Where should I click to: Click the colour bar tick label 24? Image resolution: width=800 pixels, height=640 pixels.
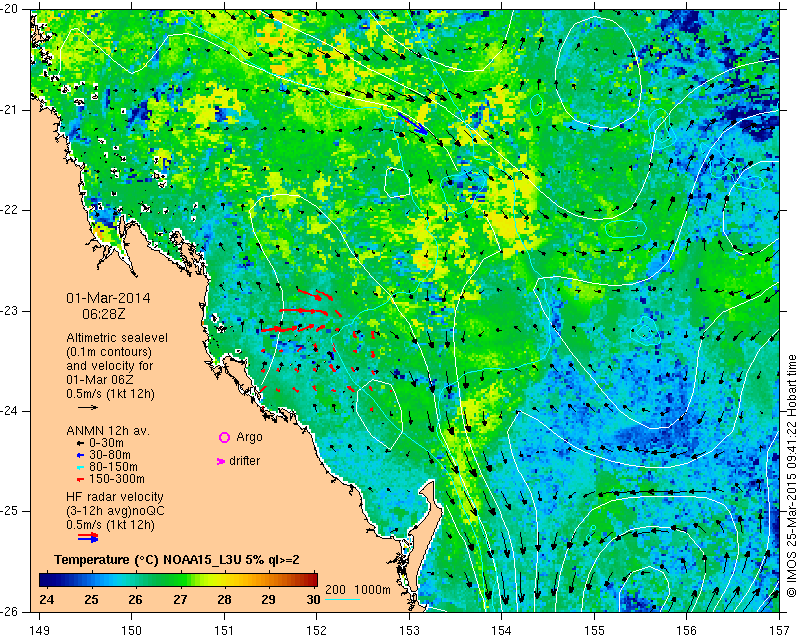click(x=46, y=600)
